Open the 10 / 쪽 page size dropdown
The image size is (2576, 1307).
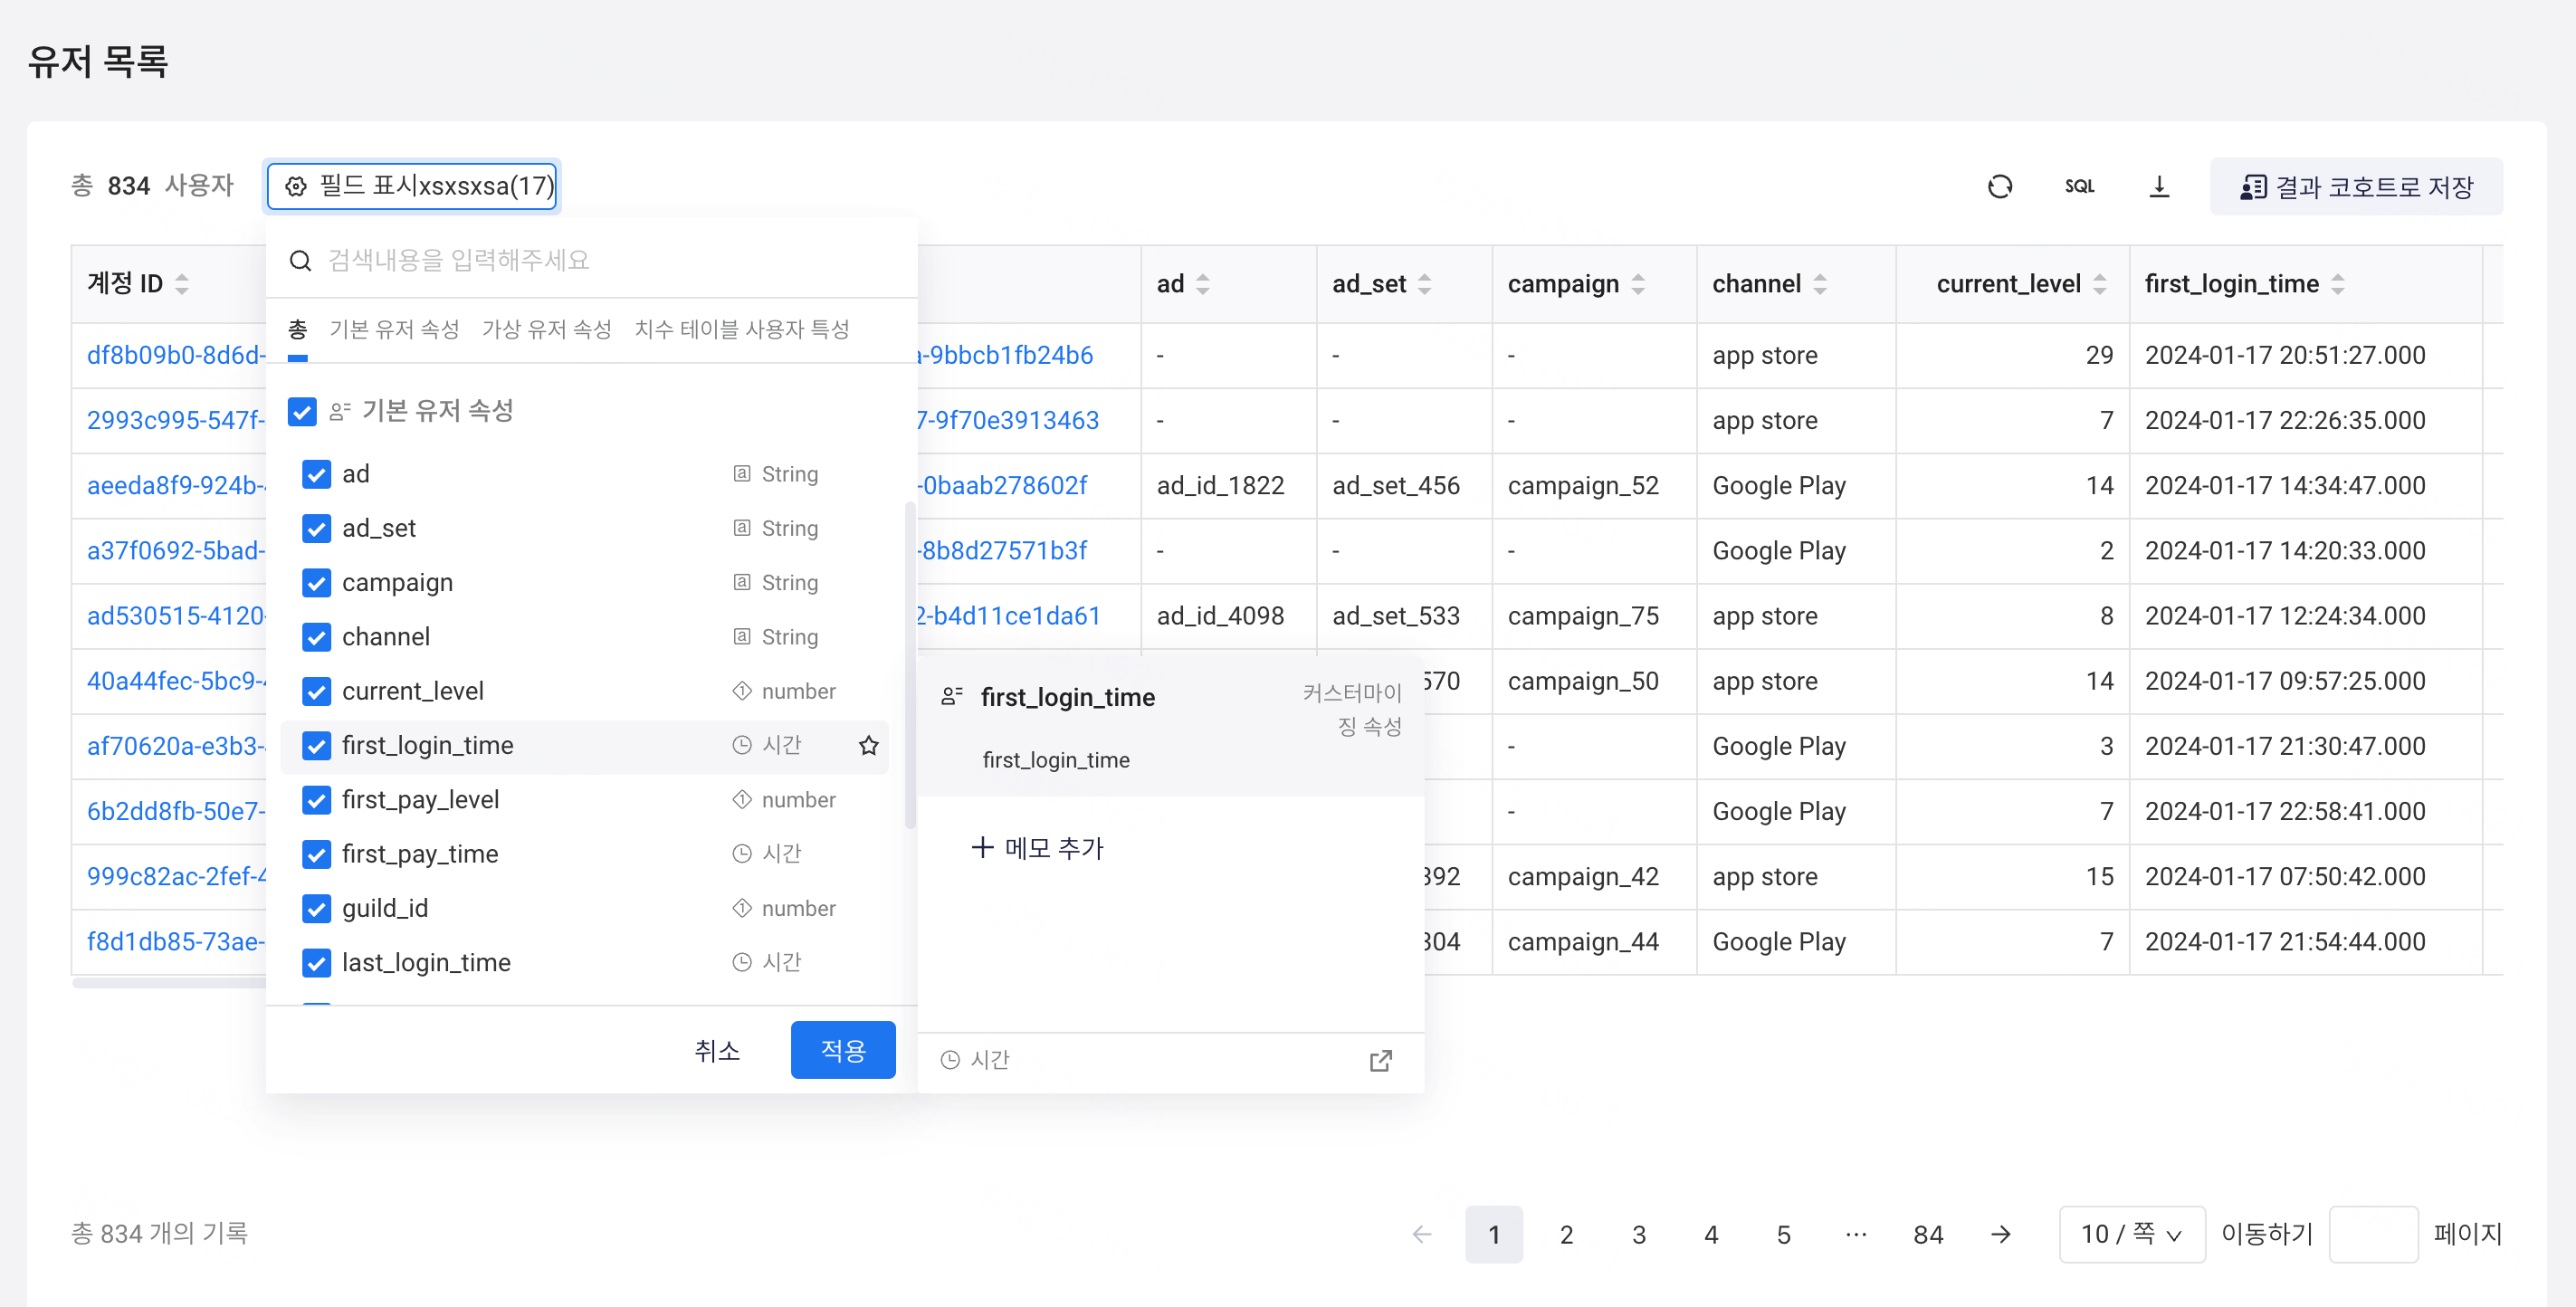[x=2131, y=1234]
